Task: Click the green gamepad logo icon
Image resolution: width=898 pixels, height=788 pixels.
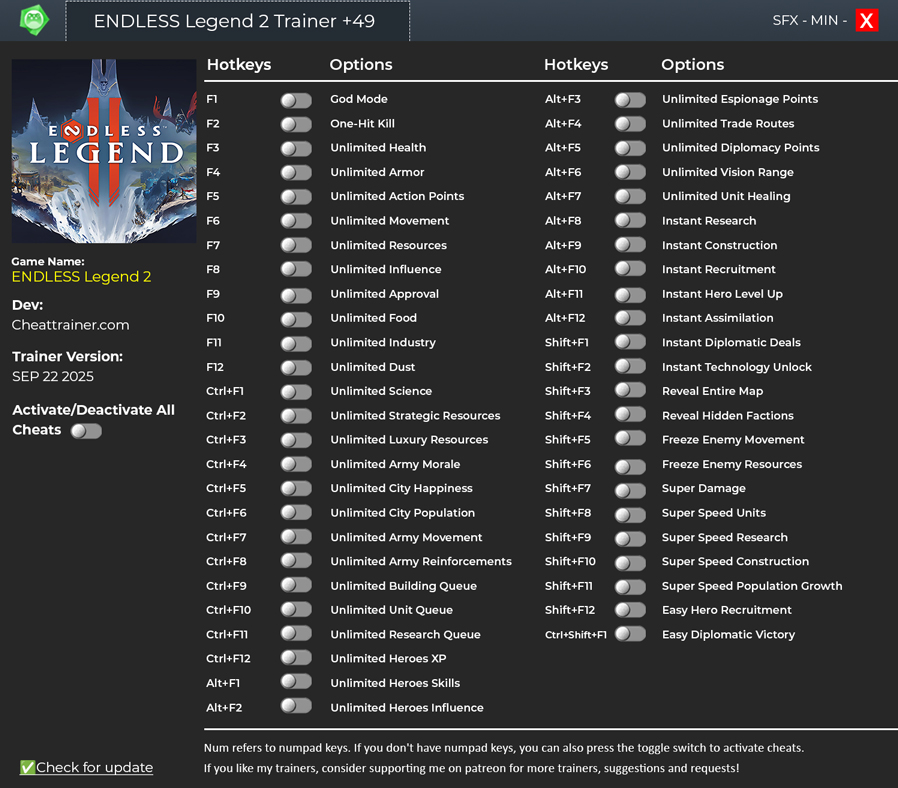Action: click(34, 20)
